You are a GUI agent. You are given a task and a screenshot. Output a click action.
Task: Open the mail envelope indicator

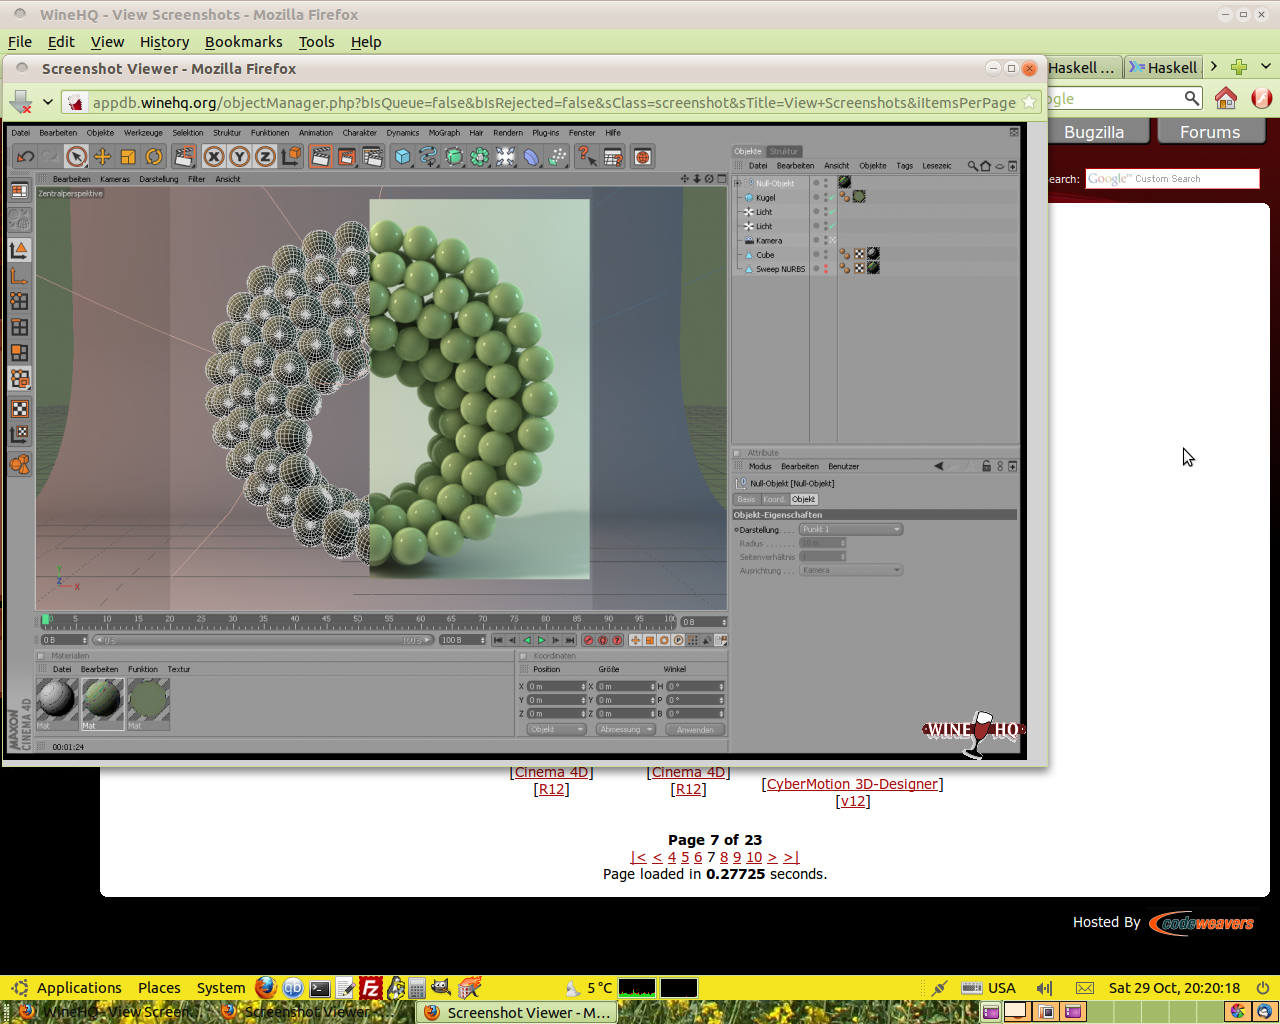pos(1085,988)
